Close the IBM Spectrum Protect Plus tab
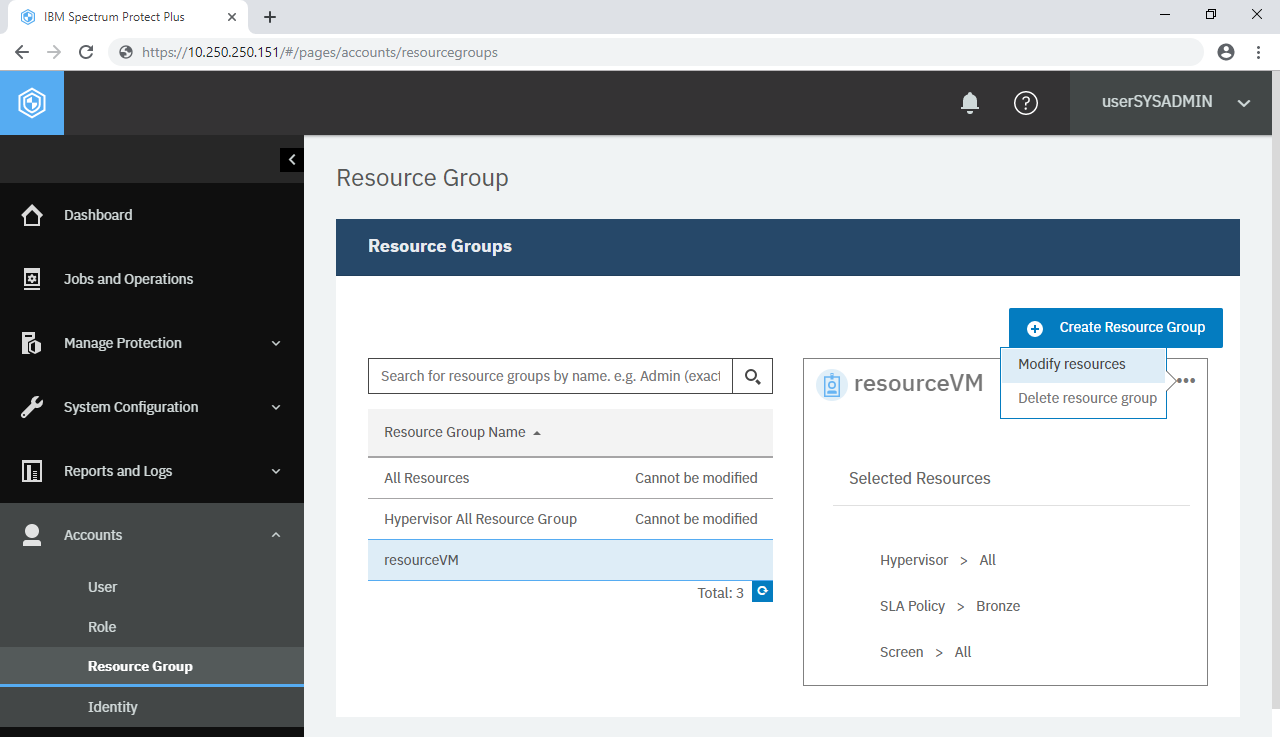1280x737 pixels. pos(232,17)
